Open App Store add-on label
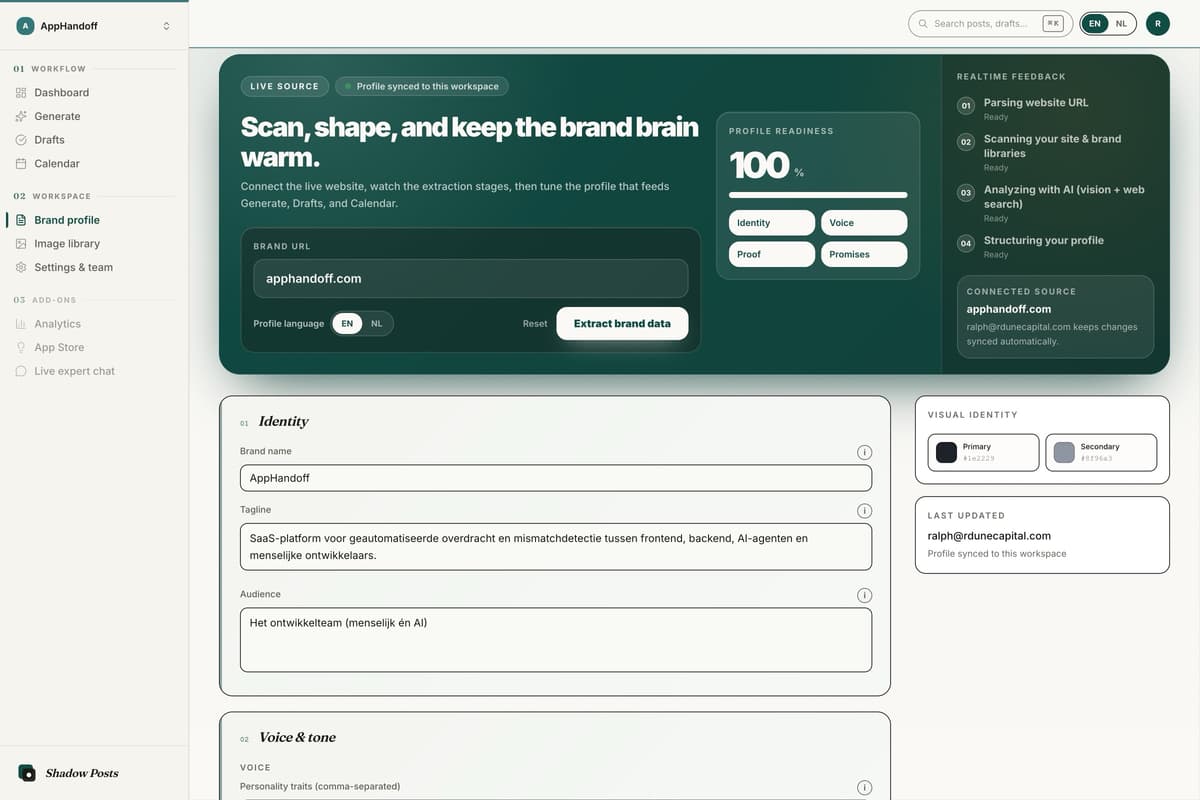 coord(59,347)
